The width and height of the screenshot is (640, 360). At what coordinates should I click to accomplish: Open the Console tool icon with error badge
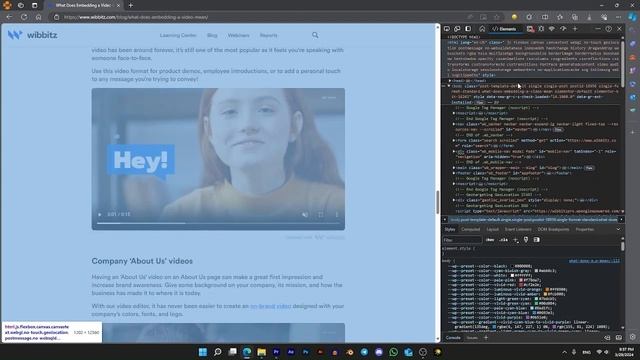coord(530,29)
